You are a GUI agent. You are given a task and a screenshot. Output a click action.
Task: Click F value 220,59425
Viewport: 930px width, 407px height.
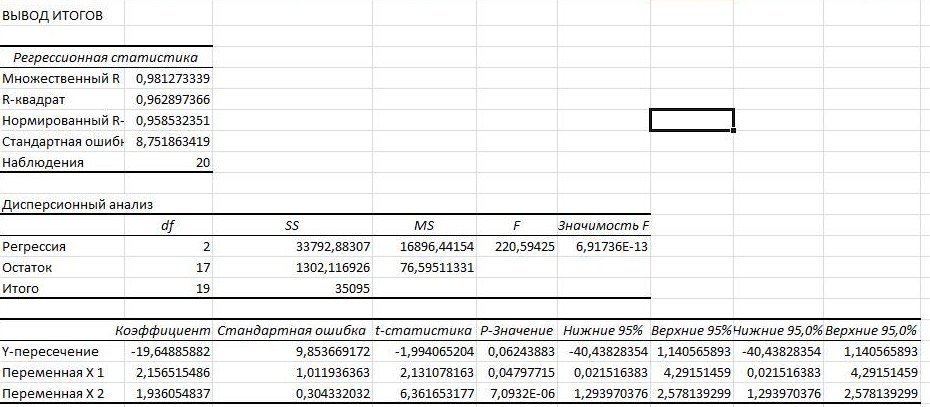coord(517,247)
